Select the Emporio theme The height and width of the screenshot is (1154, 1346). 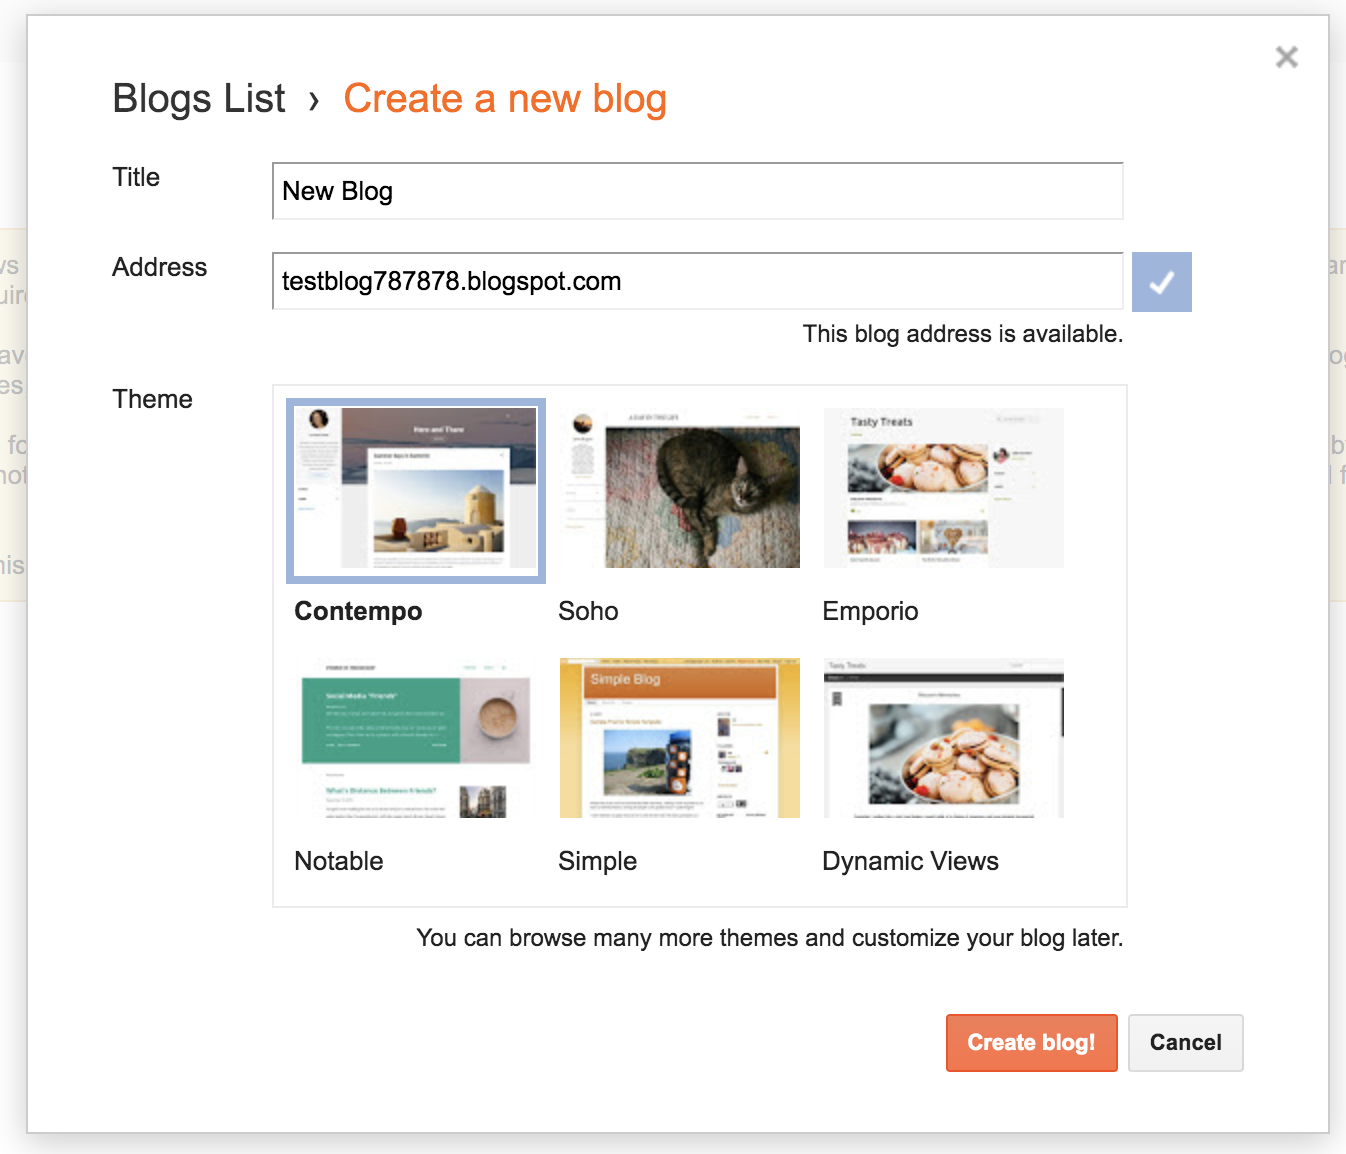point(943,488)
